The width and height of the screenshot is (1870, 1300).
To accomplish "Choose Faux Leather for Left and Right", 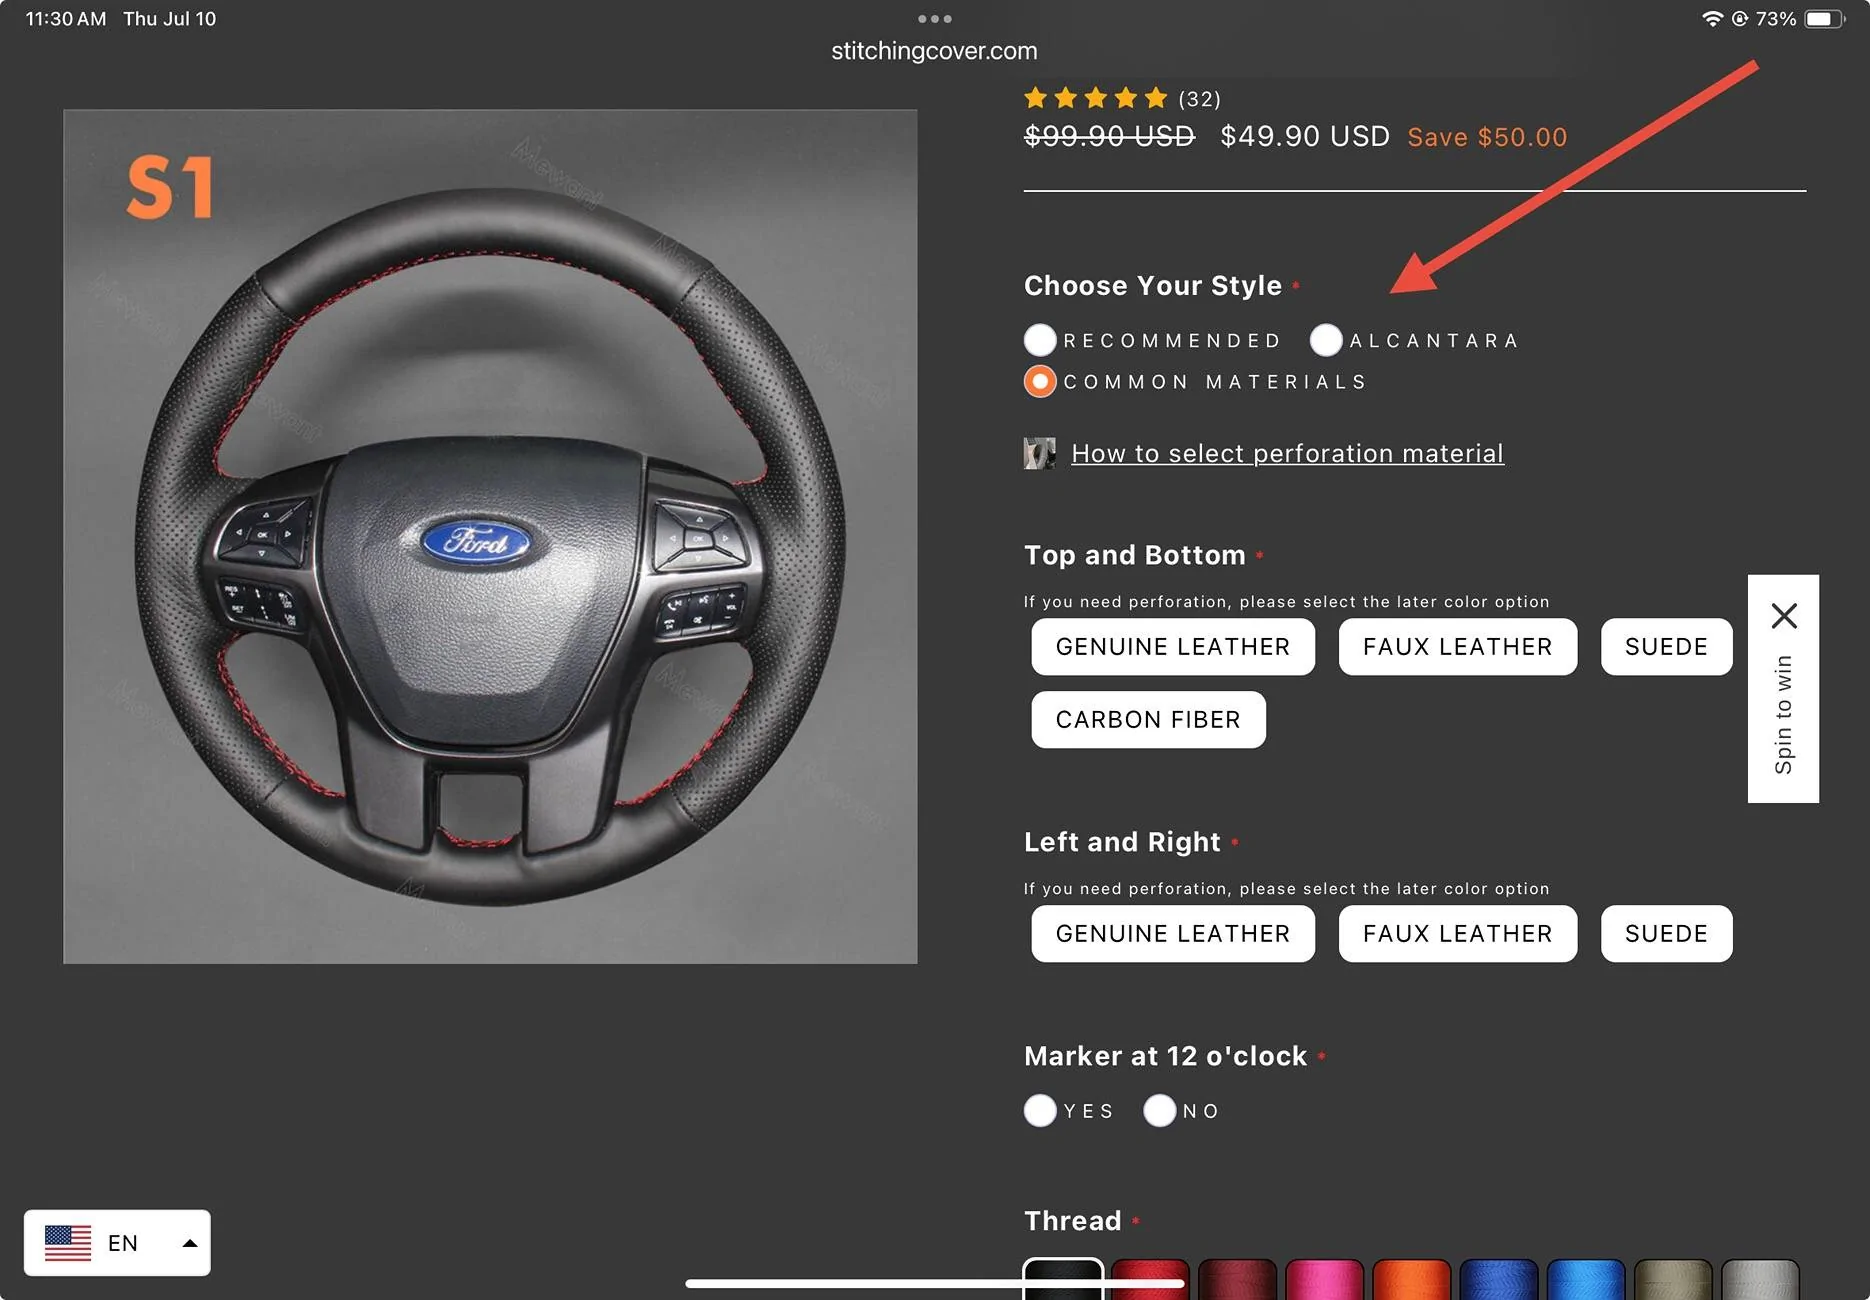I will pyautogui.click(x=1458, y=934).
